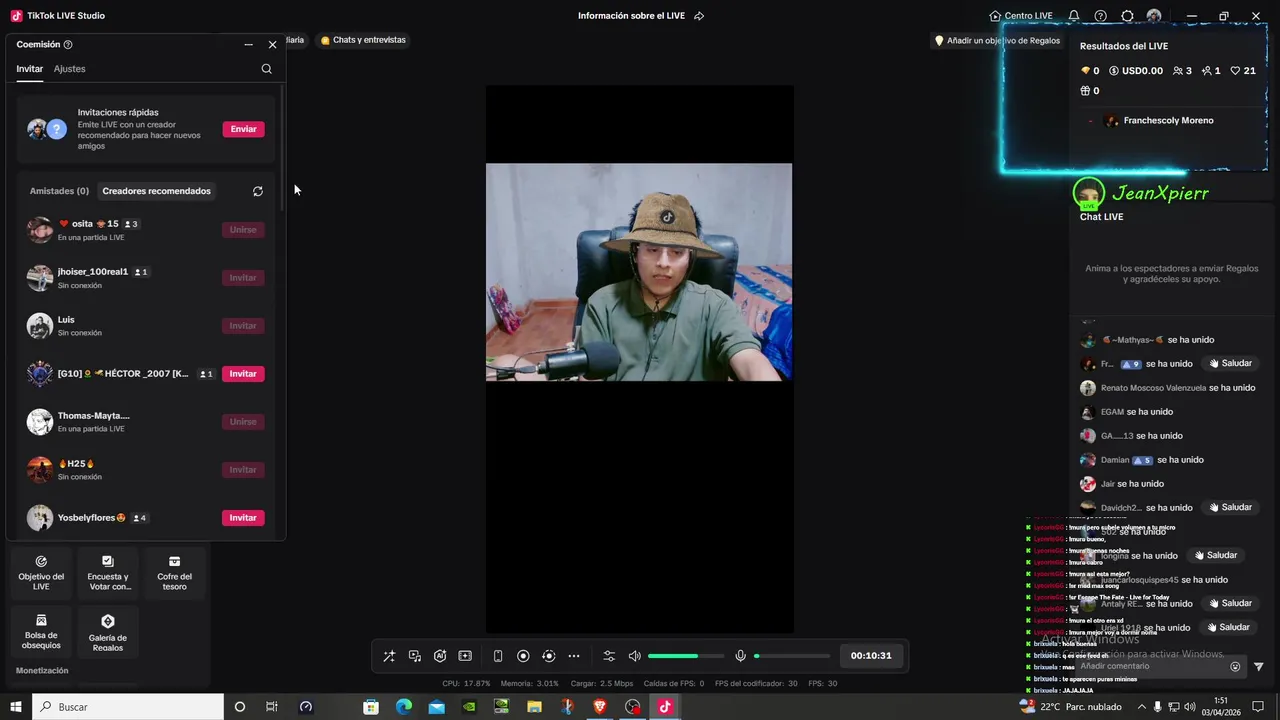The width and height of the screenshot is (1280, 720).
Task: Open the media and music overlay tool
Action: (415, 656)
